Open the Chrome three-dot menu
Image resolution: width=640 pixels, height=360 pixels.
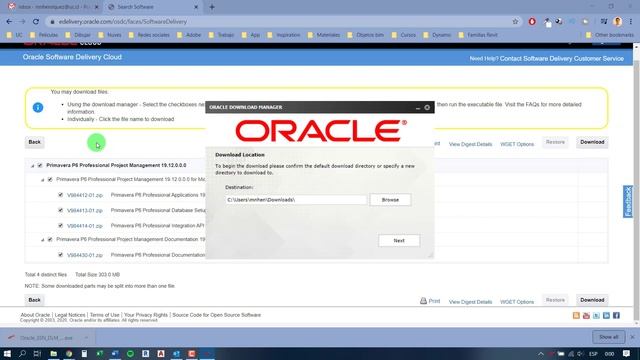pos(631,22)
